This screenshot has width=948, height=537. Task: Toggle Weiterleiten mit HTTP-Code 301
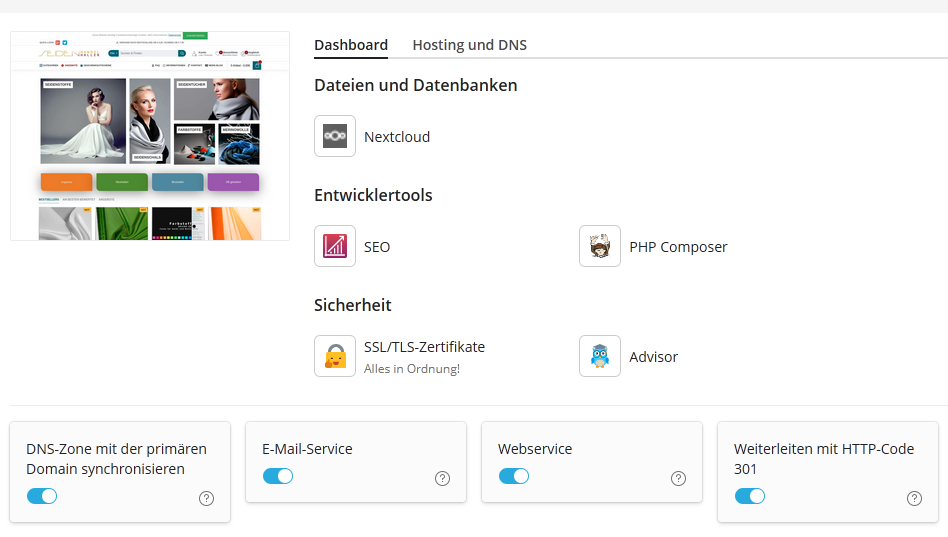(750, 496)
